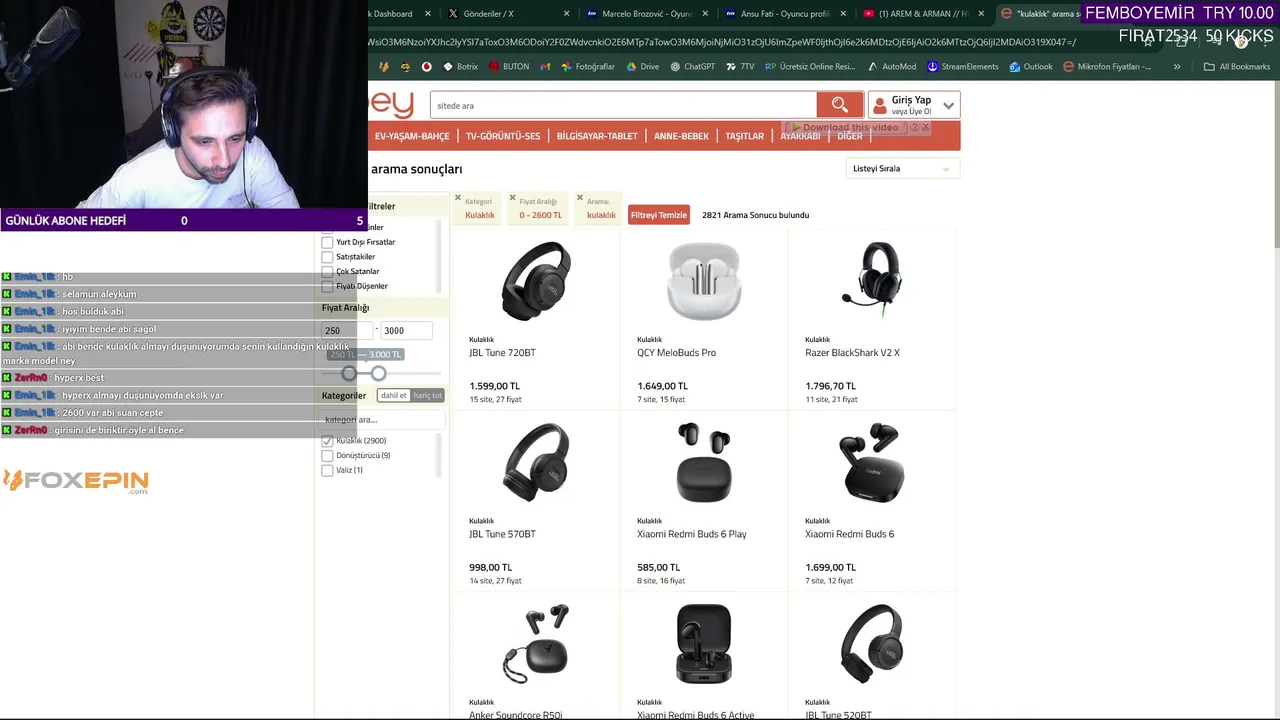Tick the Çok Satanlar checkbox
This screenshot has height=720, width=1280.
(x=327, y=271)
